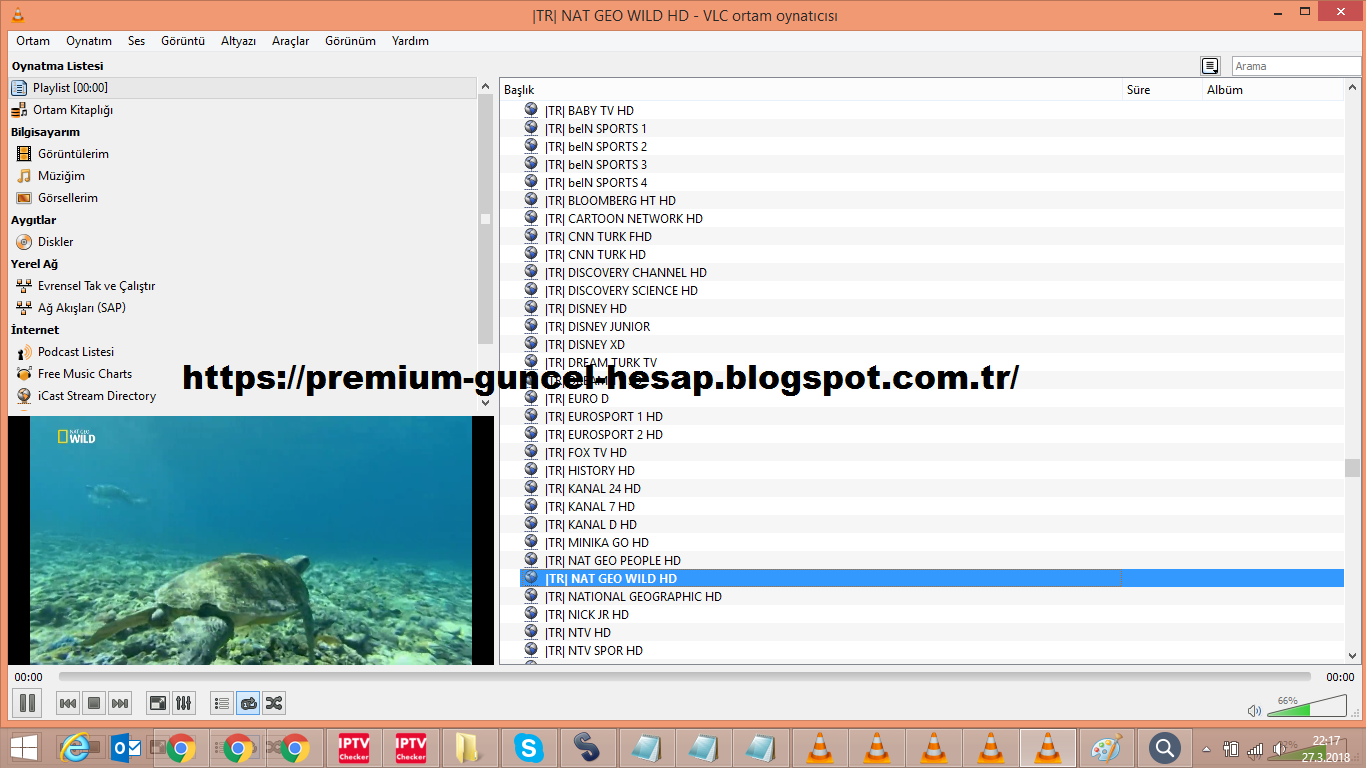Open the Ses menu
Screen dimensions: 1366x768
pyautogui.click(x=136, y=41)
